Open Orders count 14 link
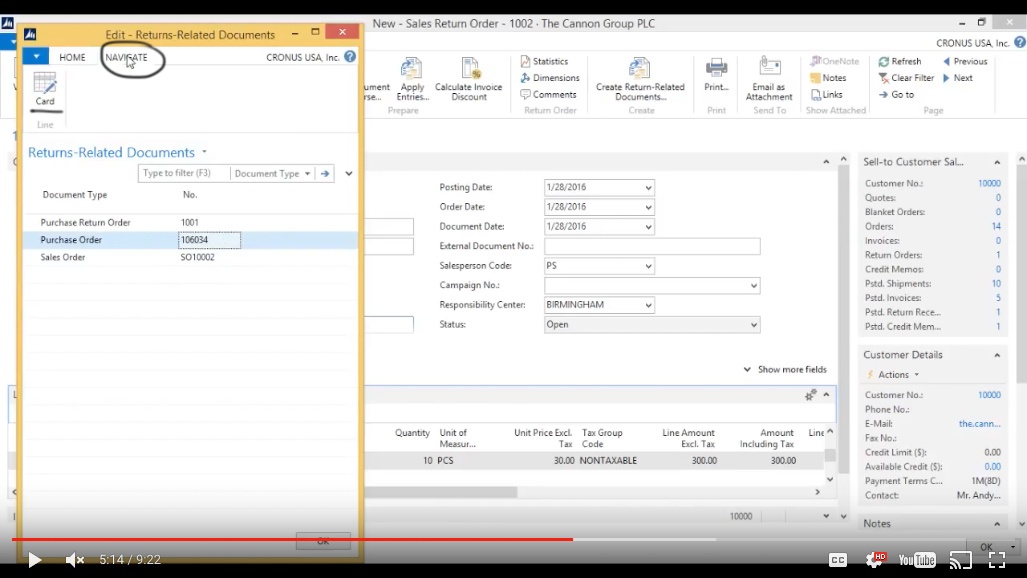1027x578 pixels. [996, 226]
